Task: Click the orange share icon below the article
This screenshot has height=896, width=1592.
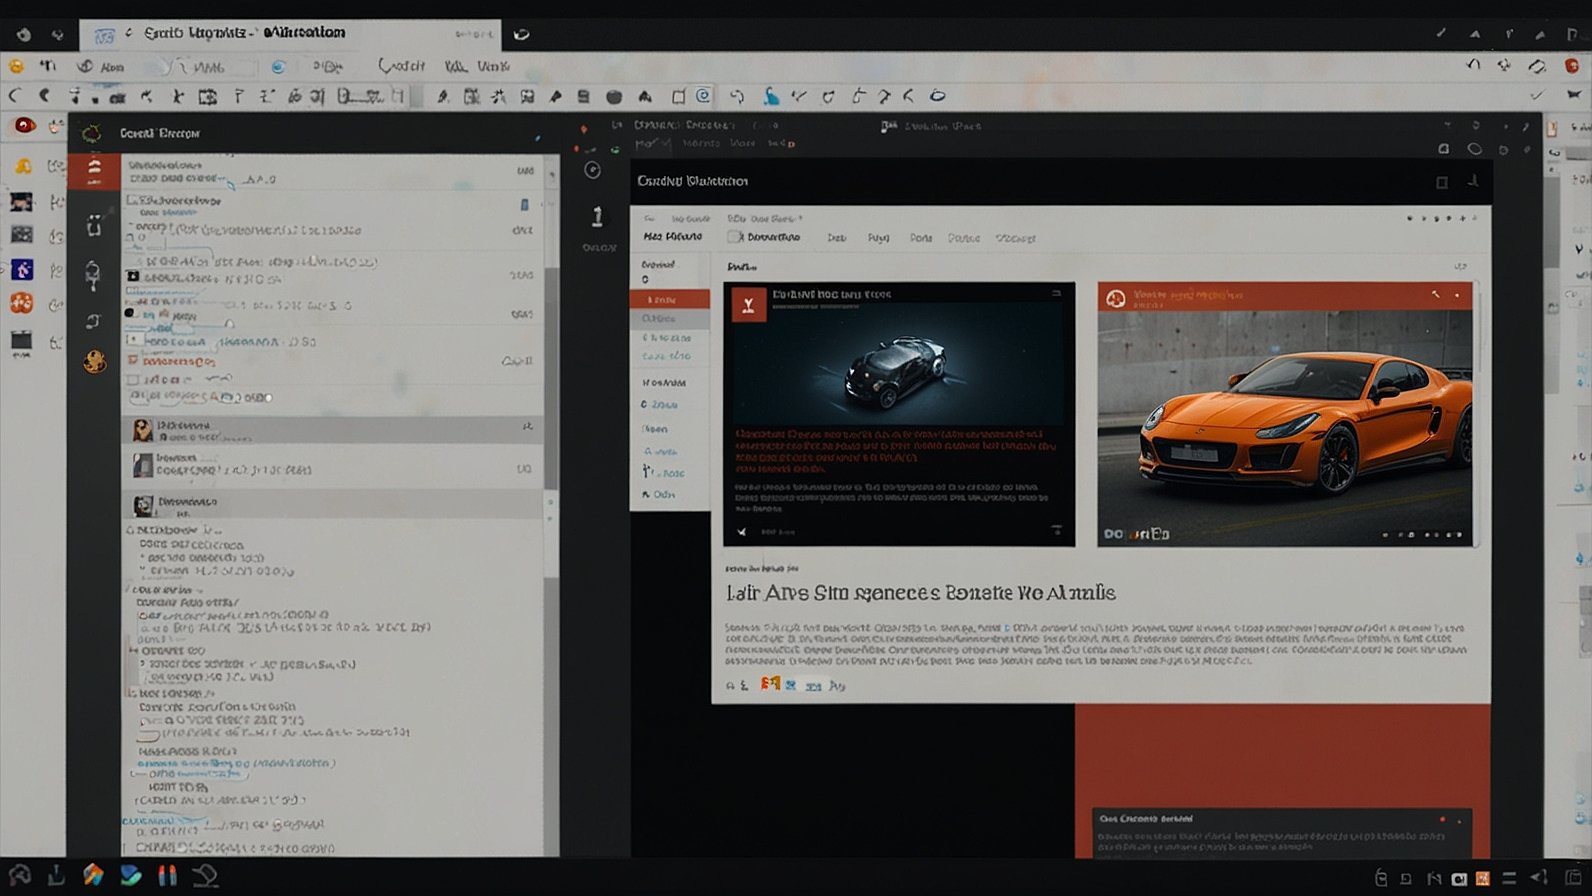Action: pyautogui.click(x=769, y=684)
